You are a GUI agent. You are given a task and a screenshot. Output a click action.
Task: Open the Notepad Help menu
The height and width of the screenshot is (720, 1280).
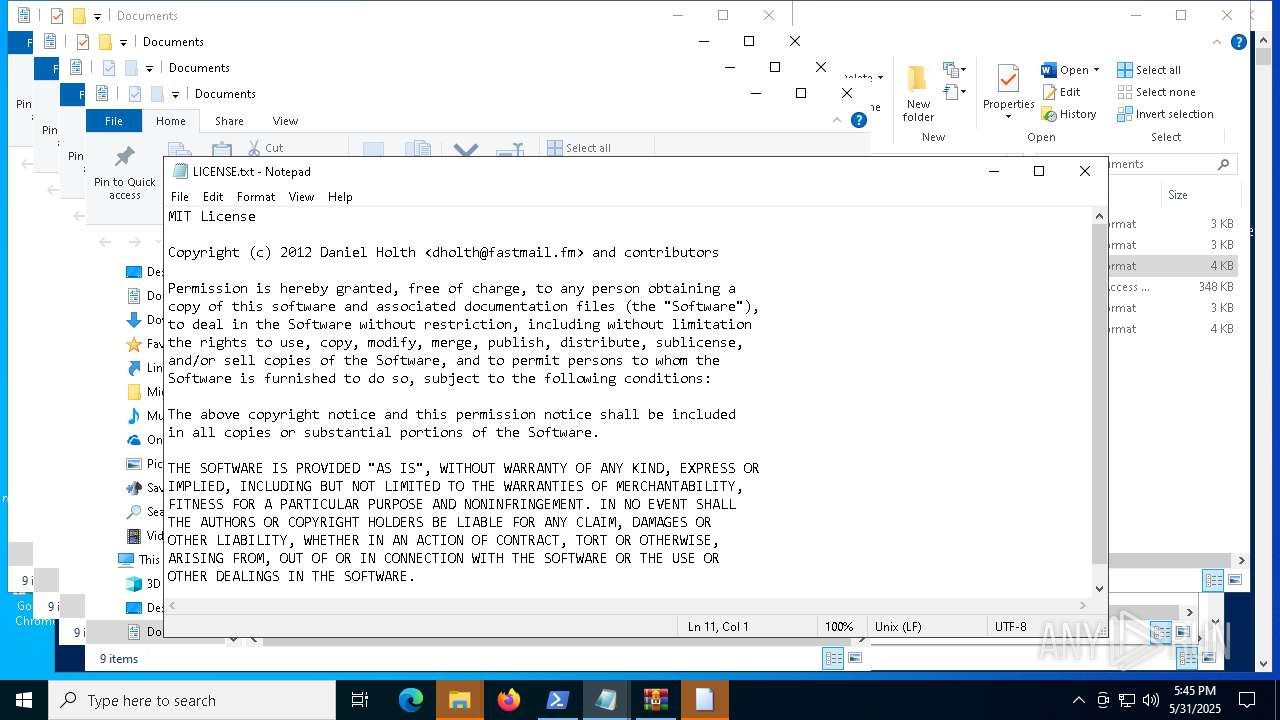pyautogui.click(x=340, y=197)
